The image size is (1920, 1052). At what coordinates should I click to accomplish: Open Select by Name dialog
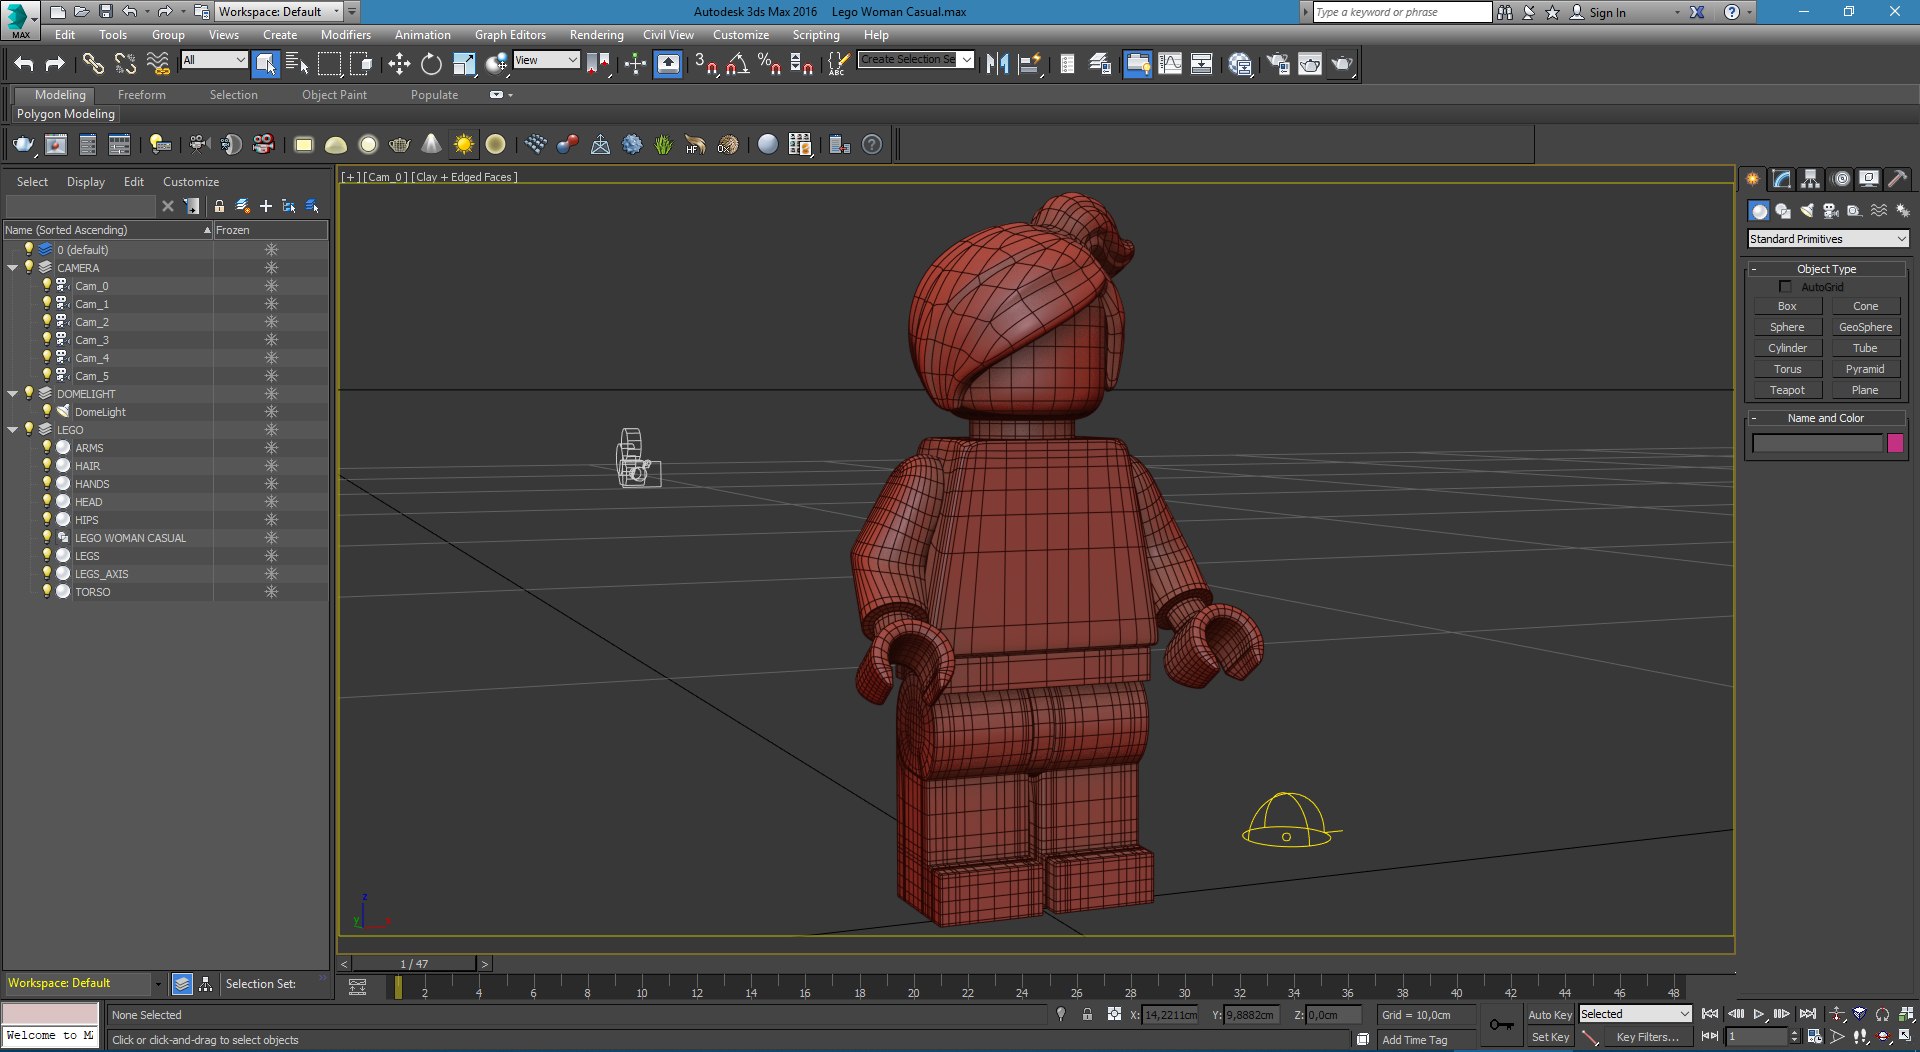pyautogui.click(x=297, y=64)
